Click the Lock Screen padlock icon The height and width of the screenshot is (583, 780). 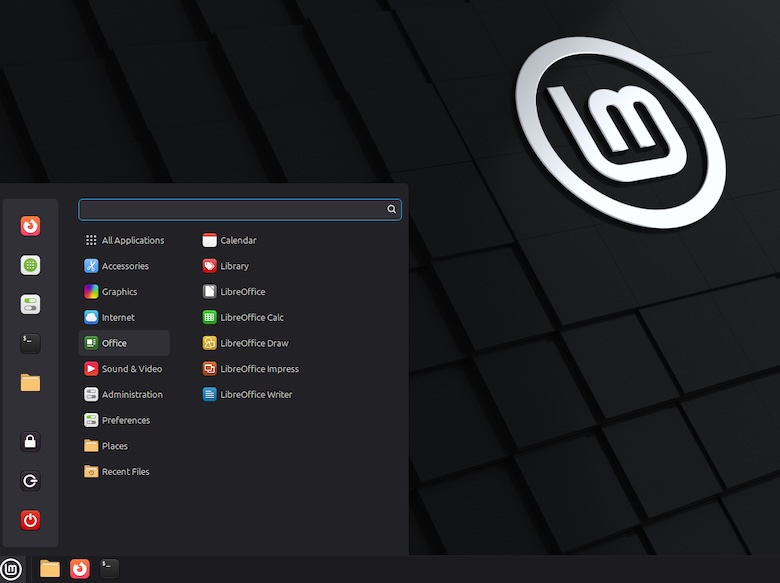[x=30, y=442]
